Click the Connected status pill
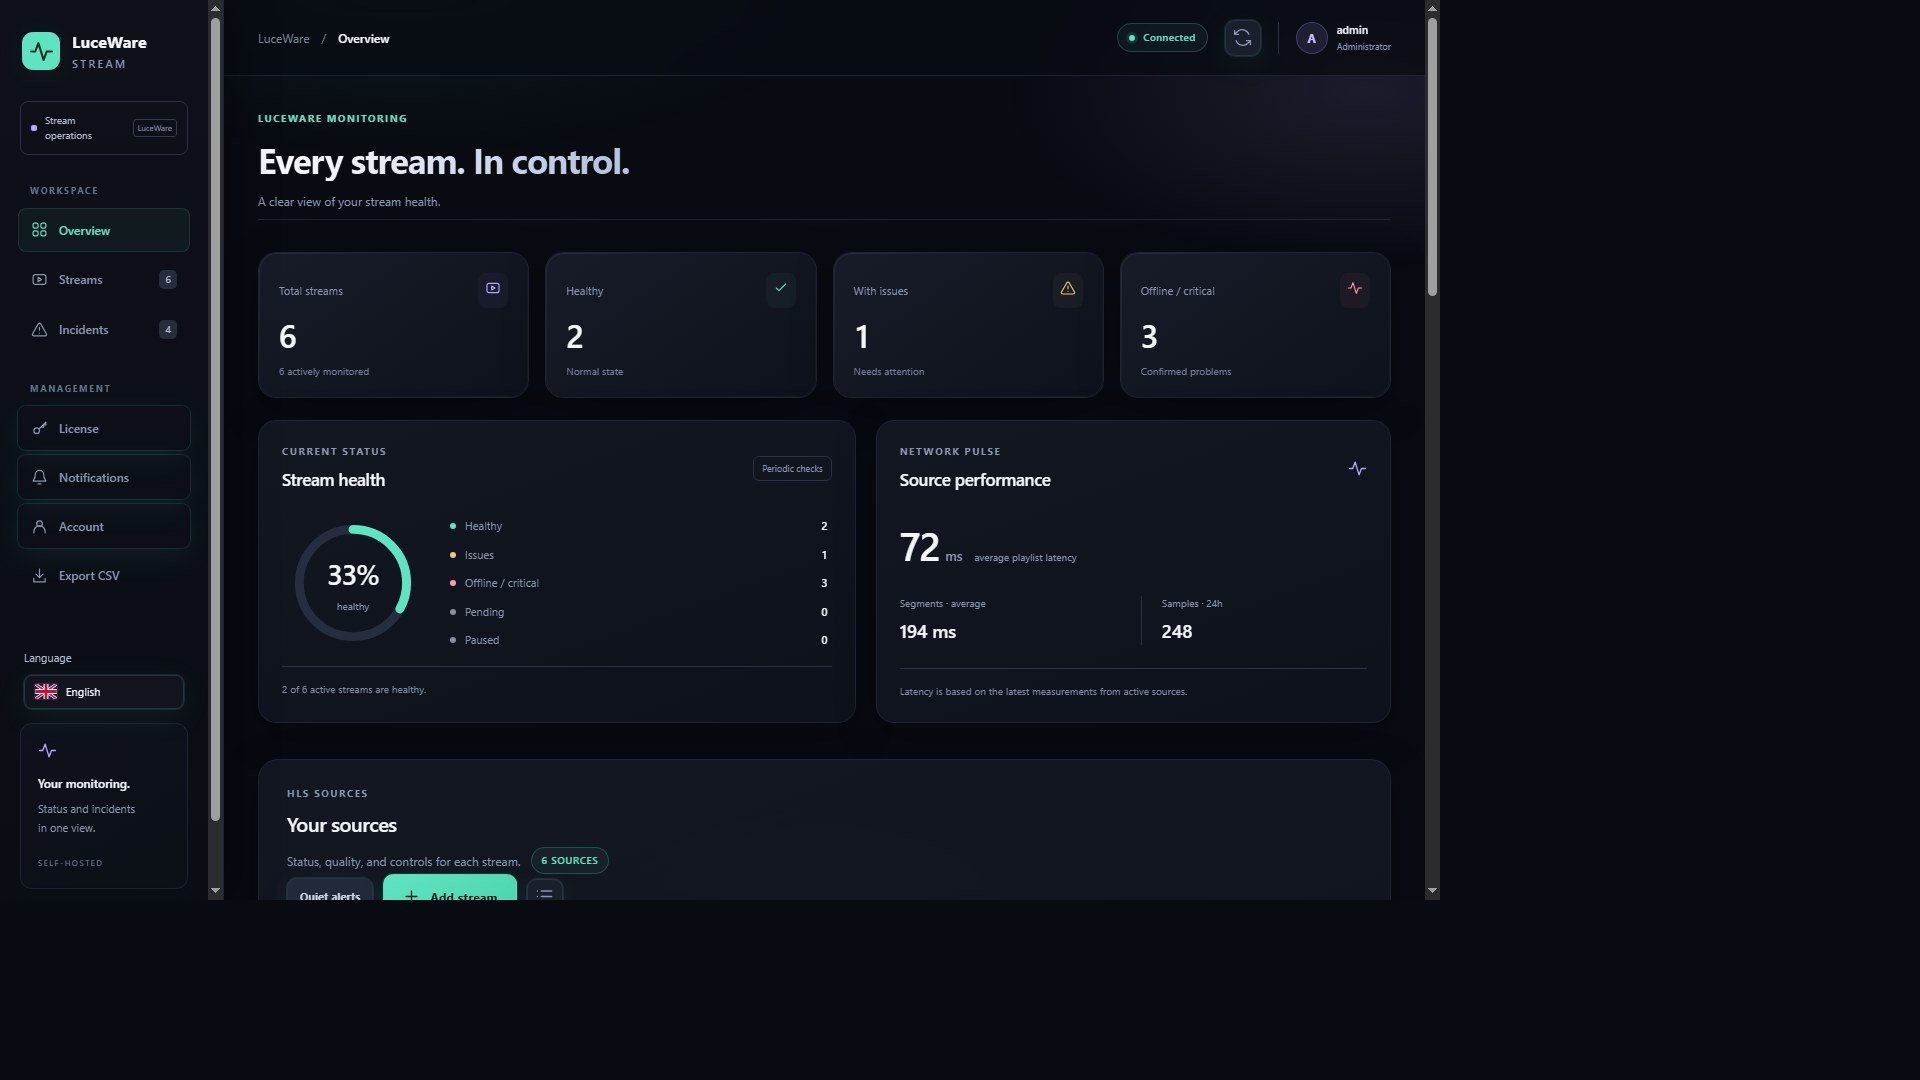This screenshot has height=1080, width=1920. click(x=1162, y=38)
